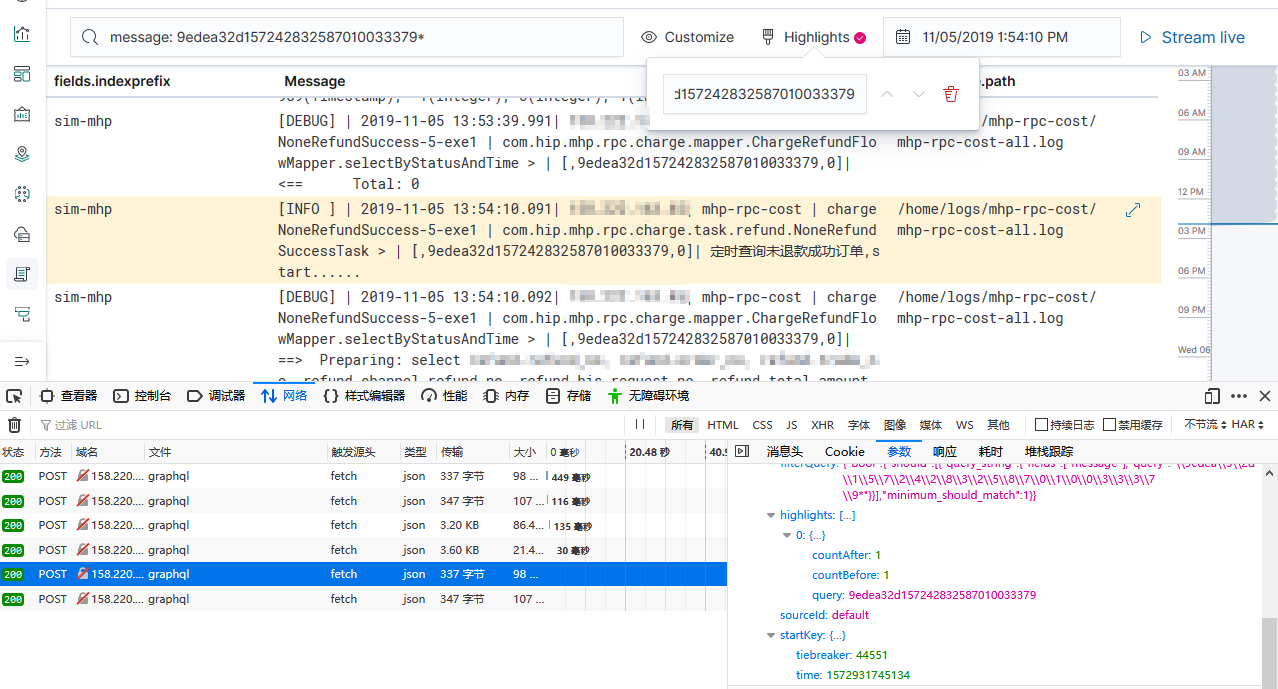The height and width of the screenshot is (689, 1278).
Task: Click the 12 PM marker on log minimap
Action: [x=1190, y=191]
